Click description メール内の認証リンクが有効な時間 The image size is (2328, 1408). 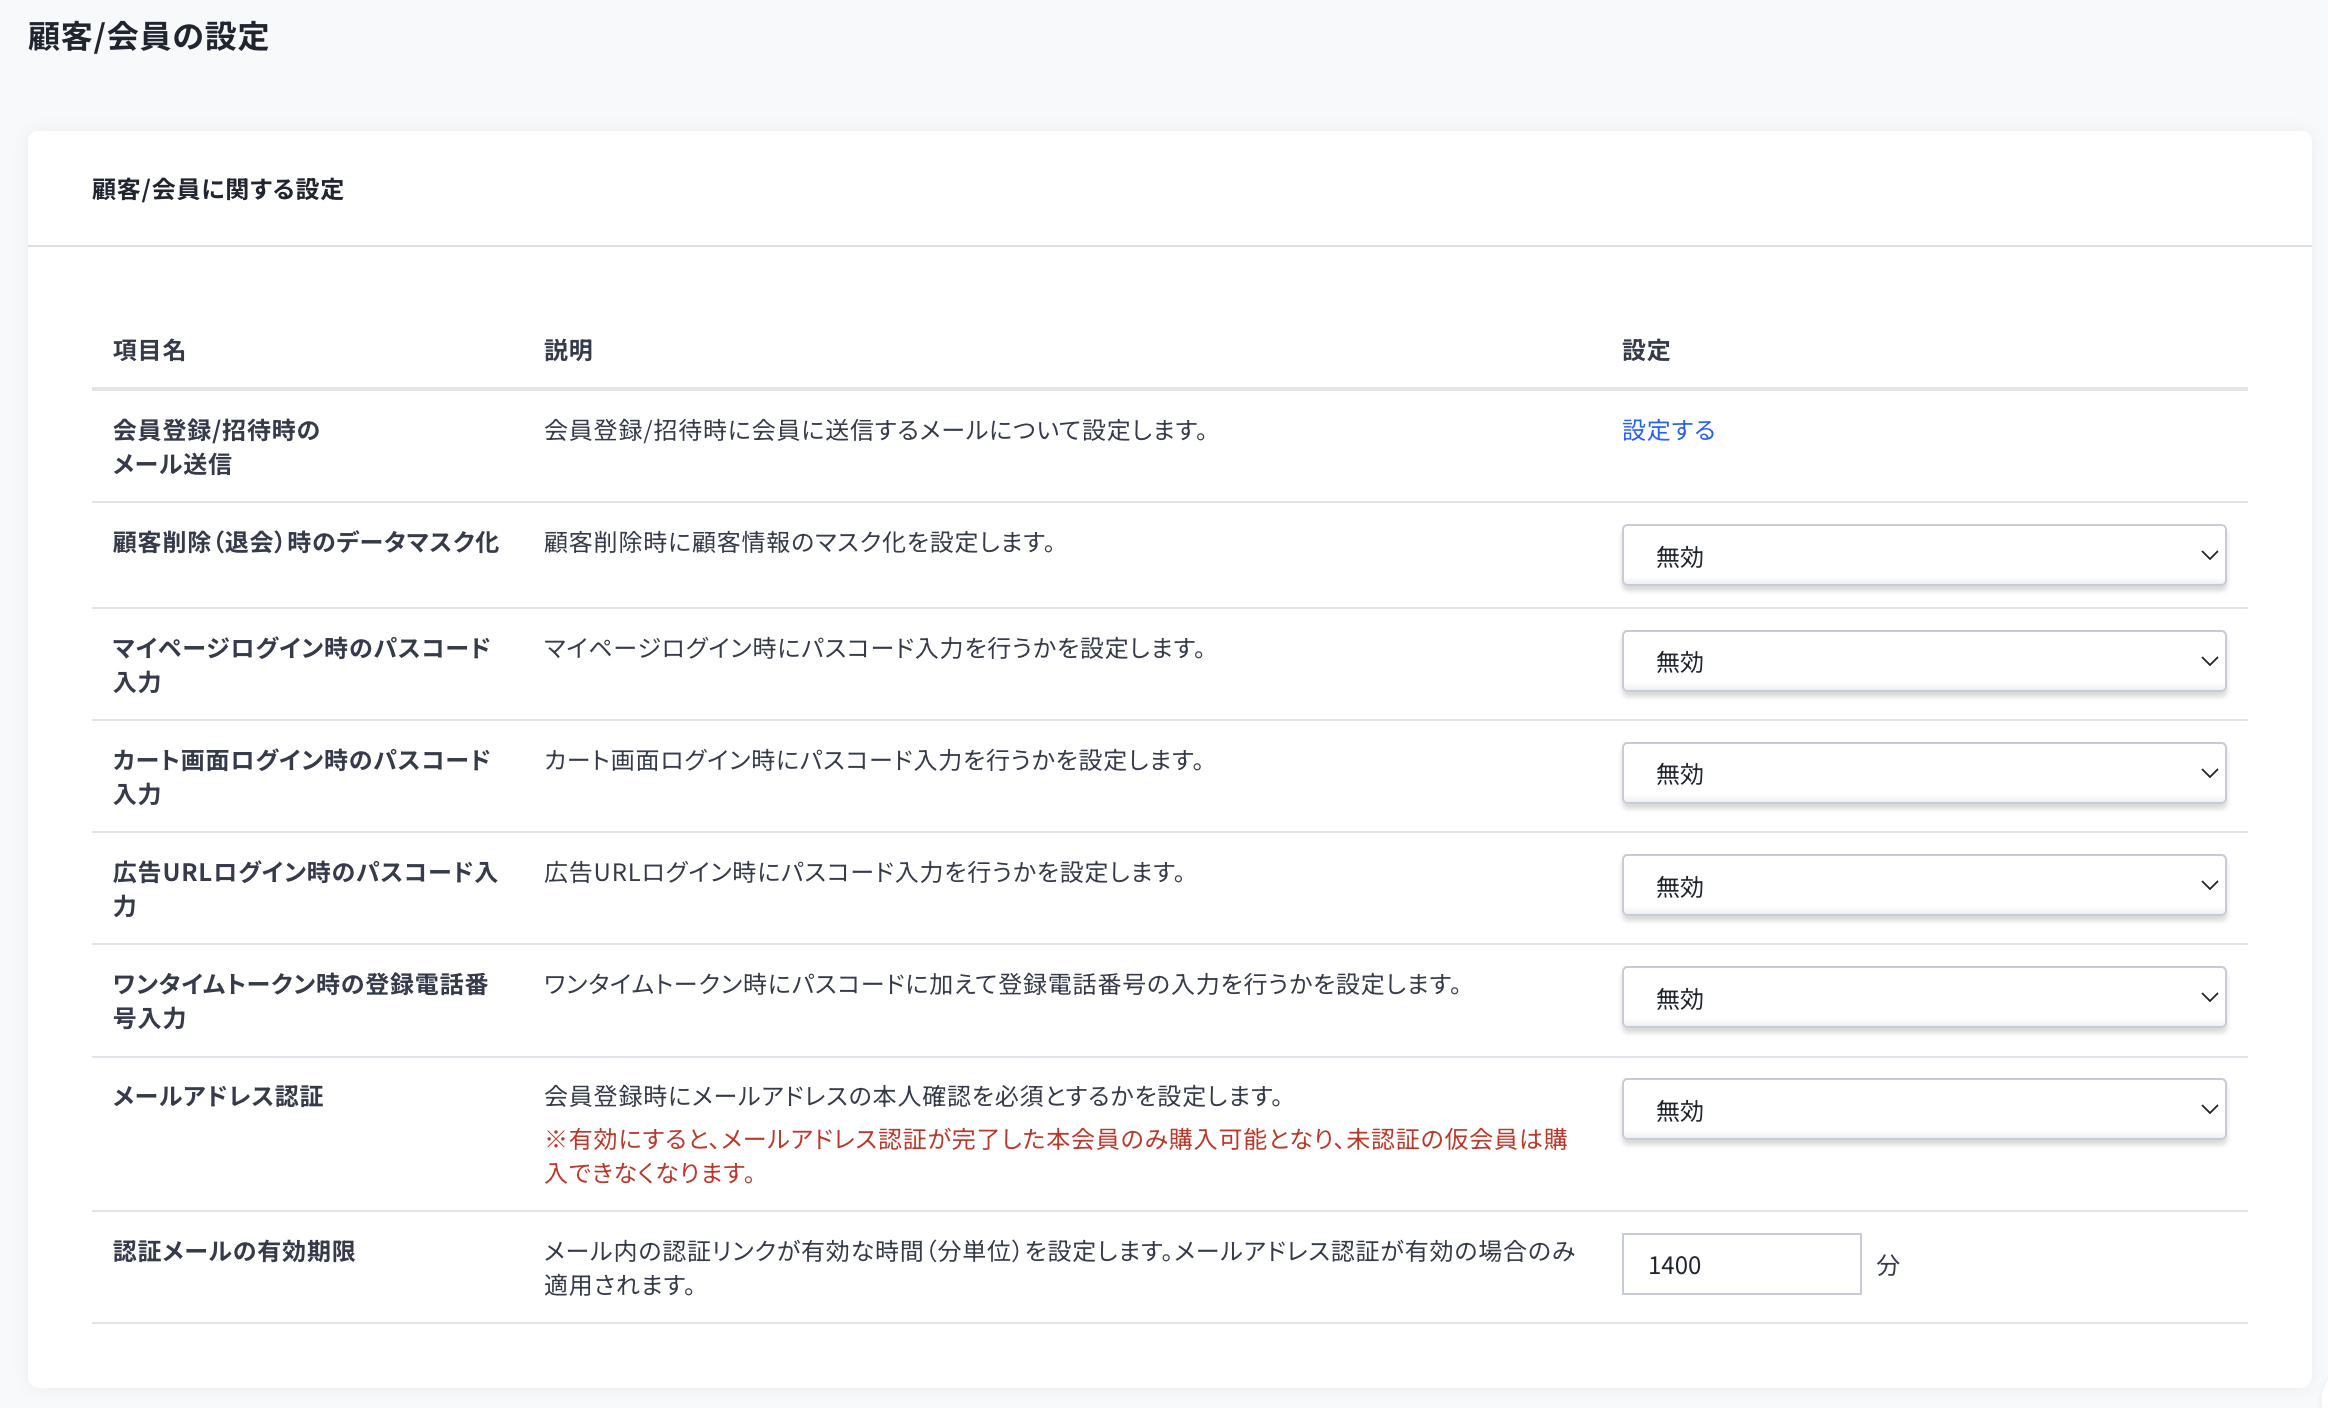pos(1060,1267)
